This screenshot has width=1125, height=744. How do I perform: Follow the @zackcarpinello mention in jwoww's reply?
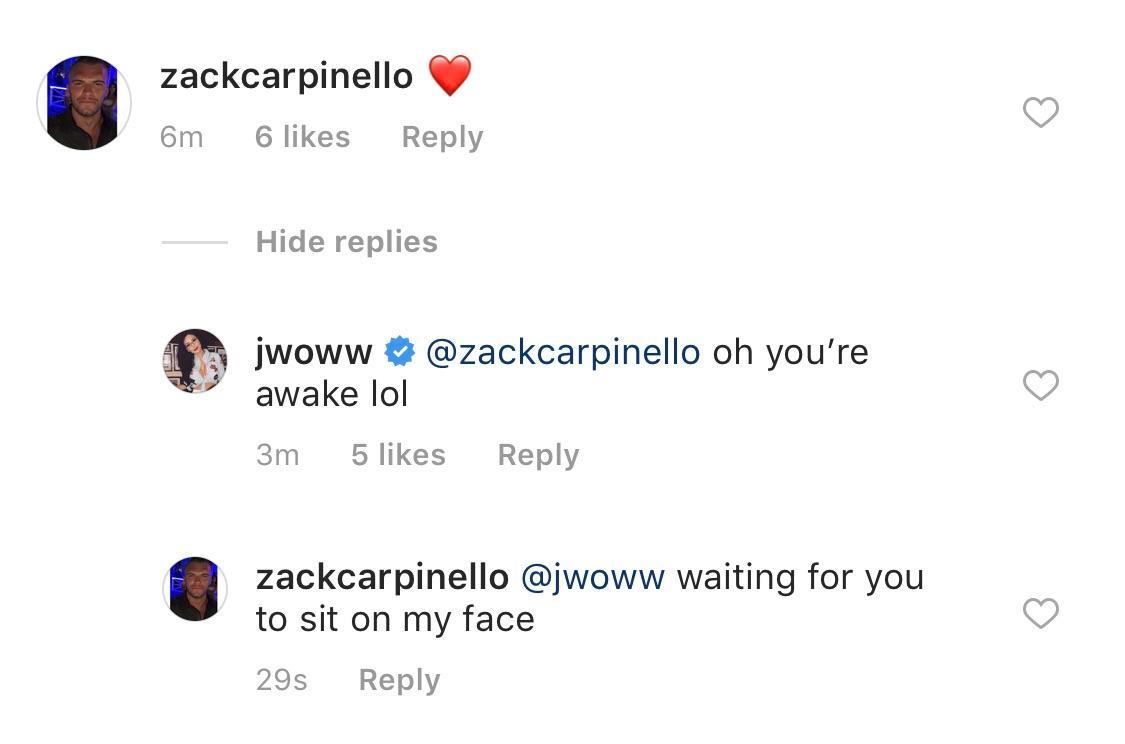563,352
